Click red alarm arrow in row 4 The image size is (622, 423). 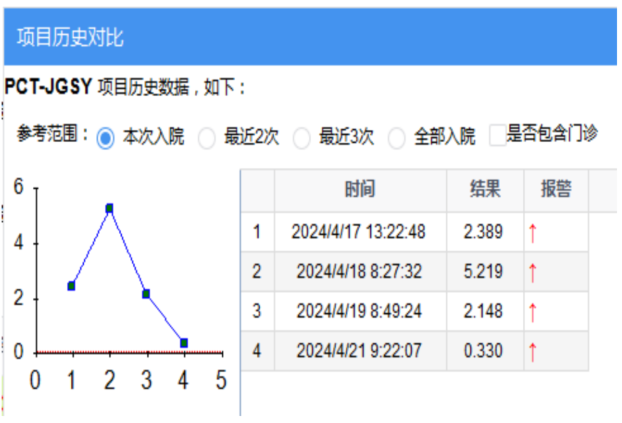[x=533, y=351]
